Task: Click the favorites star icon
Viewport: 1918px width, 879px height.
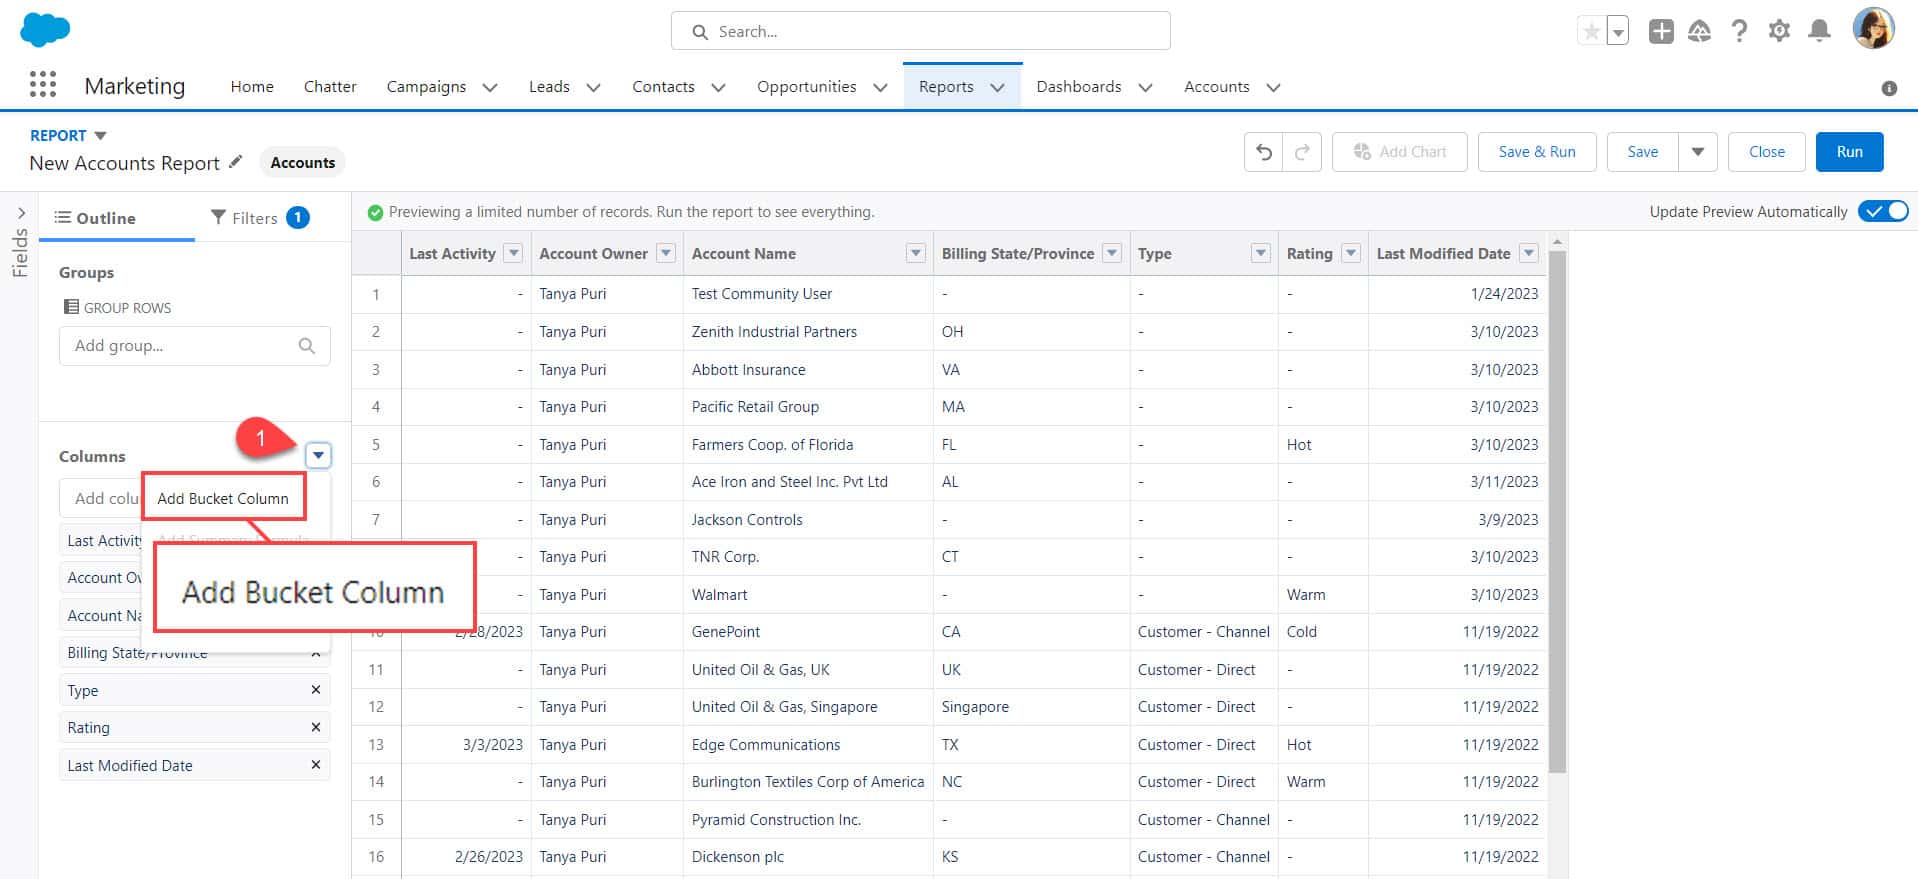Action: click(1590, 31)
